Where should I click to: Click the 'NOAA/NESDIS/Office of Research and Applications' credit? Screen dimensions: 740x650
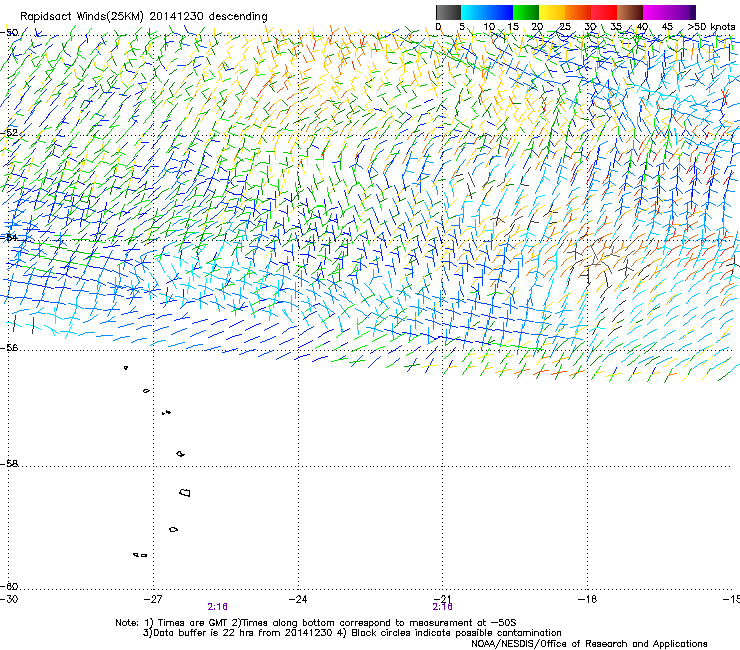tap(589, 644)
